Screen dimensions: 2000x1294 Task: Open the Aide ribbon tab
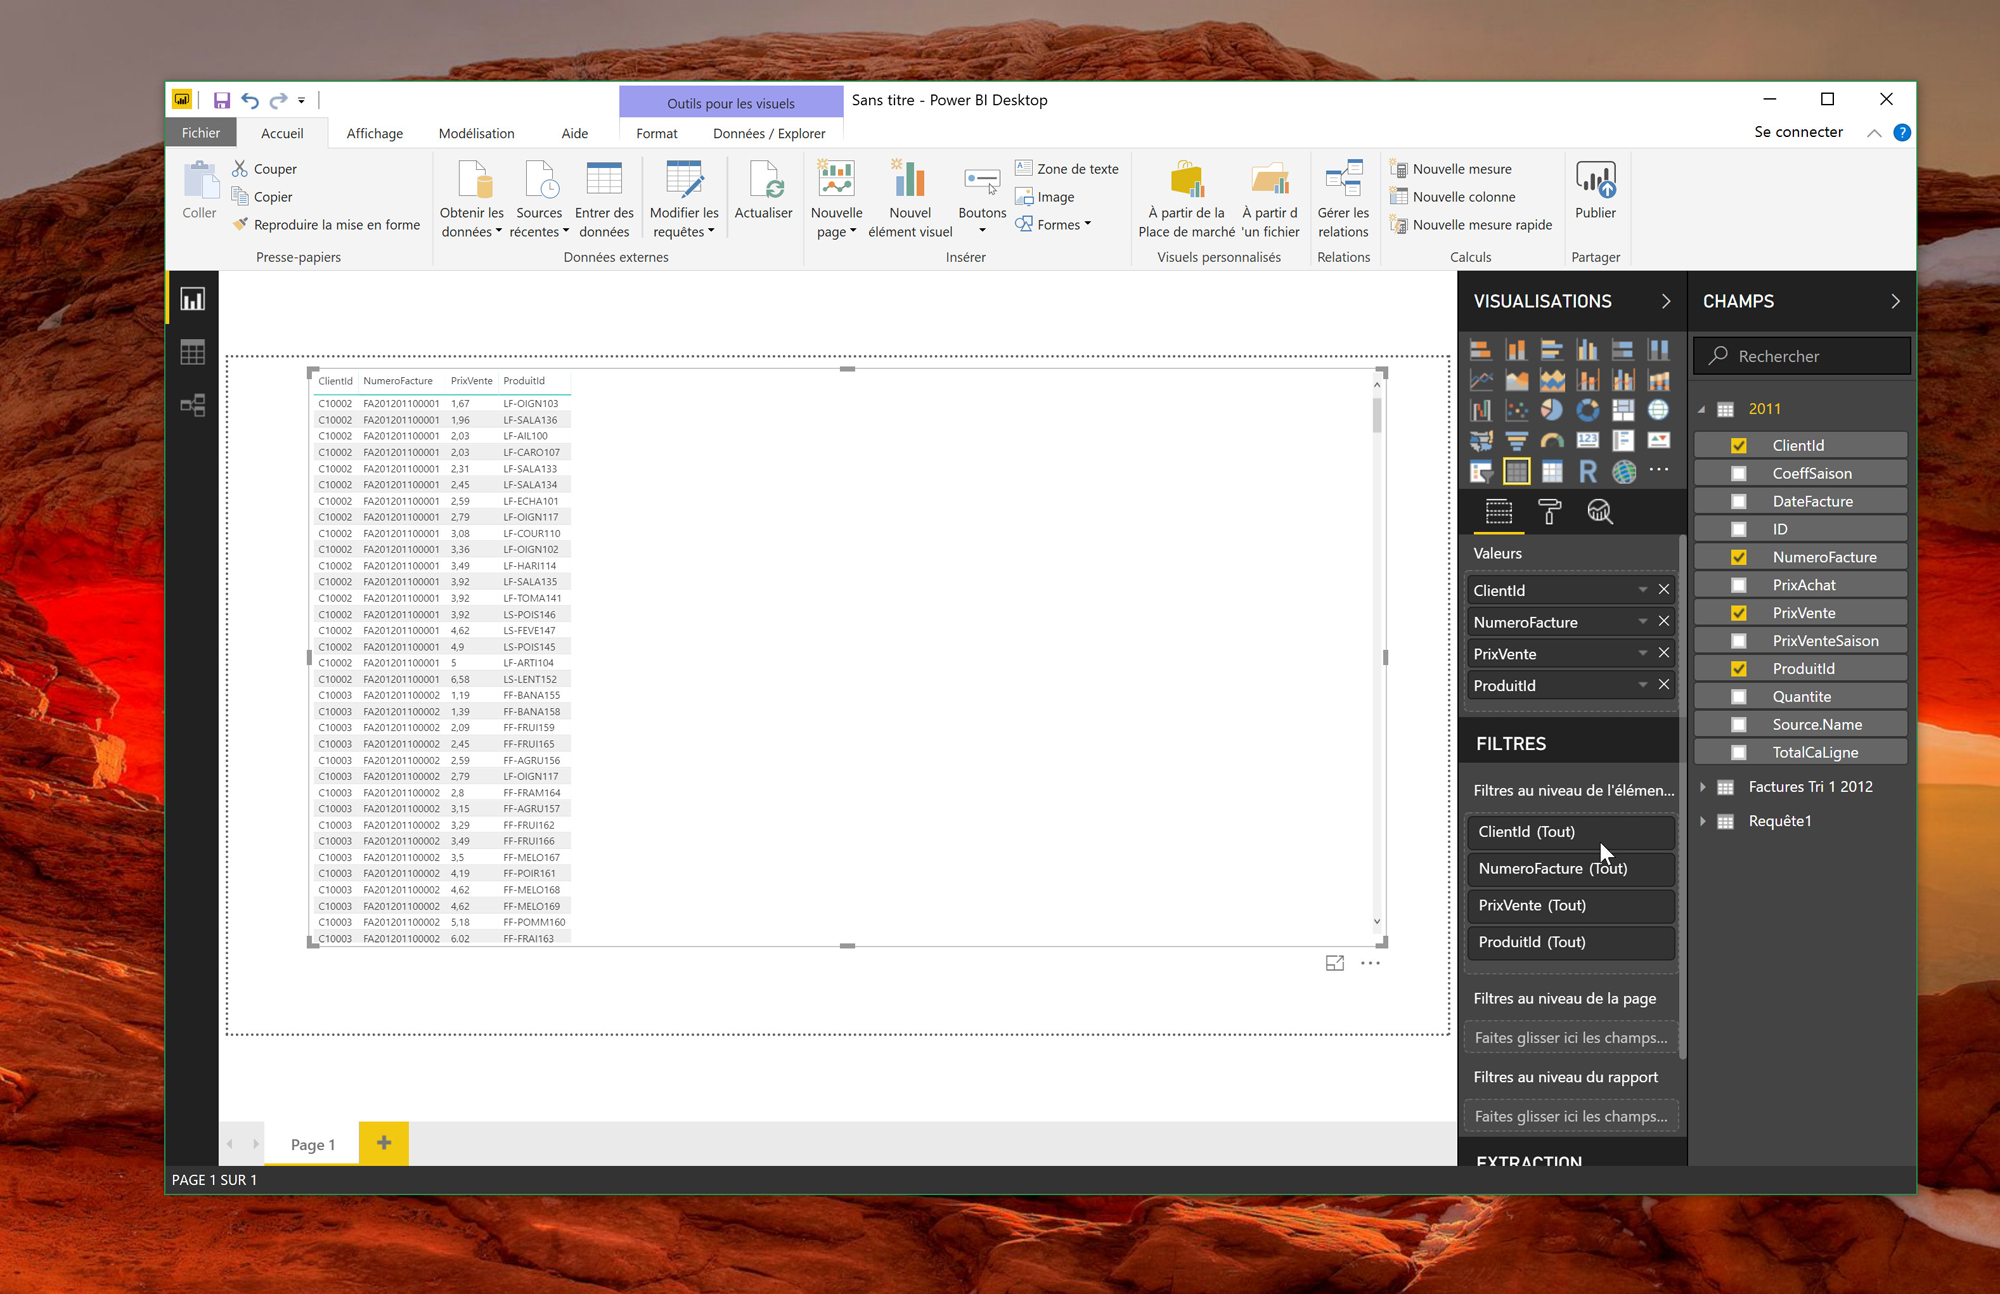click(x=574, y=133)
